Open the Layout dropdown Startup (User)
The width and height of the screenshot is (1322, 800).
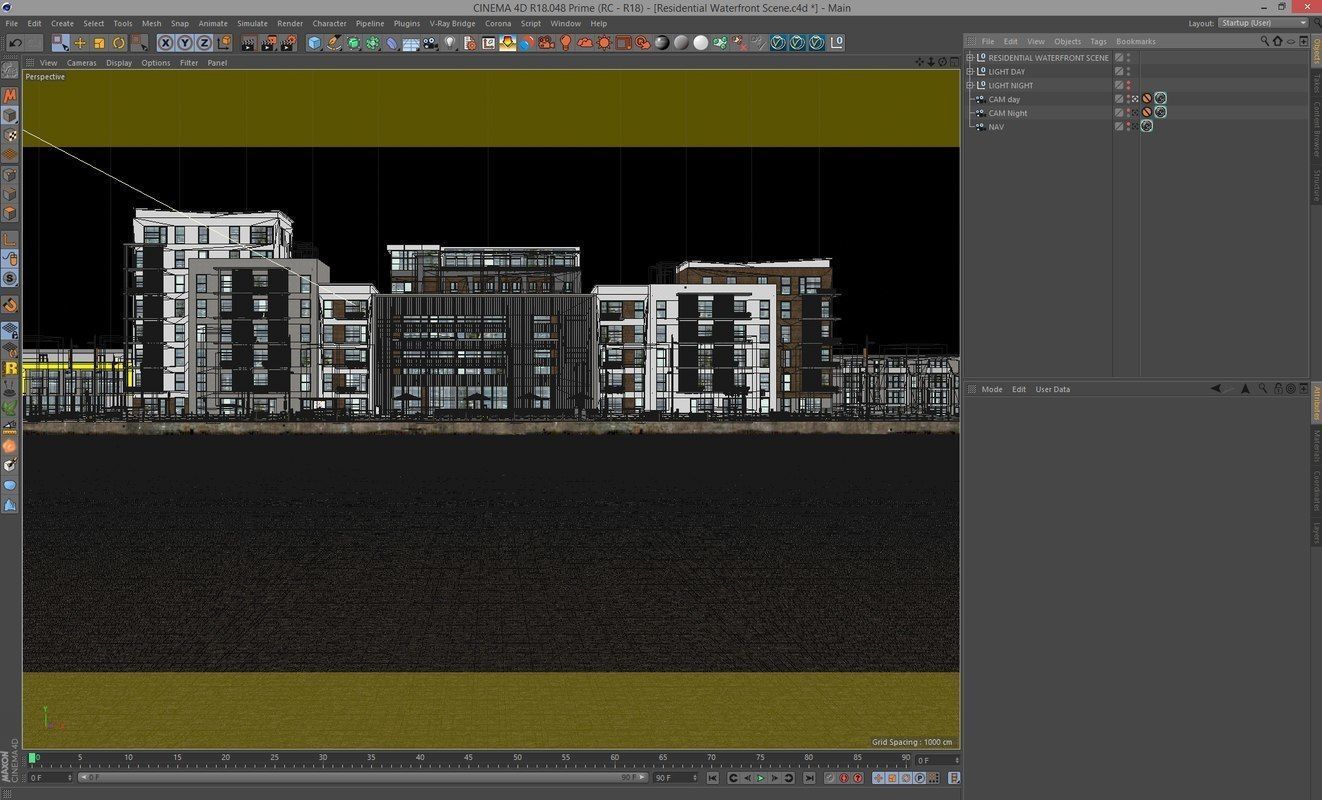tap(1263, 23)
